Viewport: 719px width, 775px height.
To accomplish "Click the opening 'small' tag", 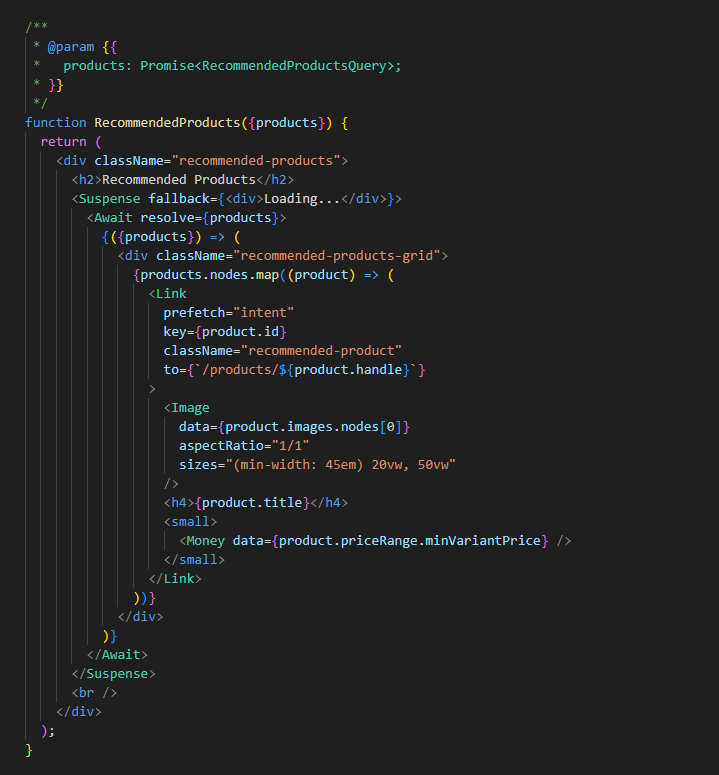I will point(190,522).
